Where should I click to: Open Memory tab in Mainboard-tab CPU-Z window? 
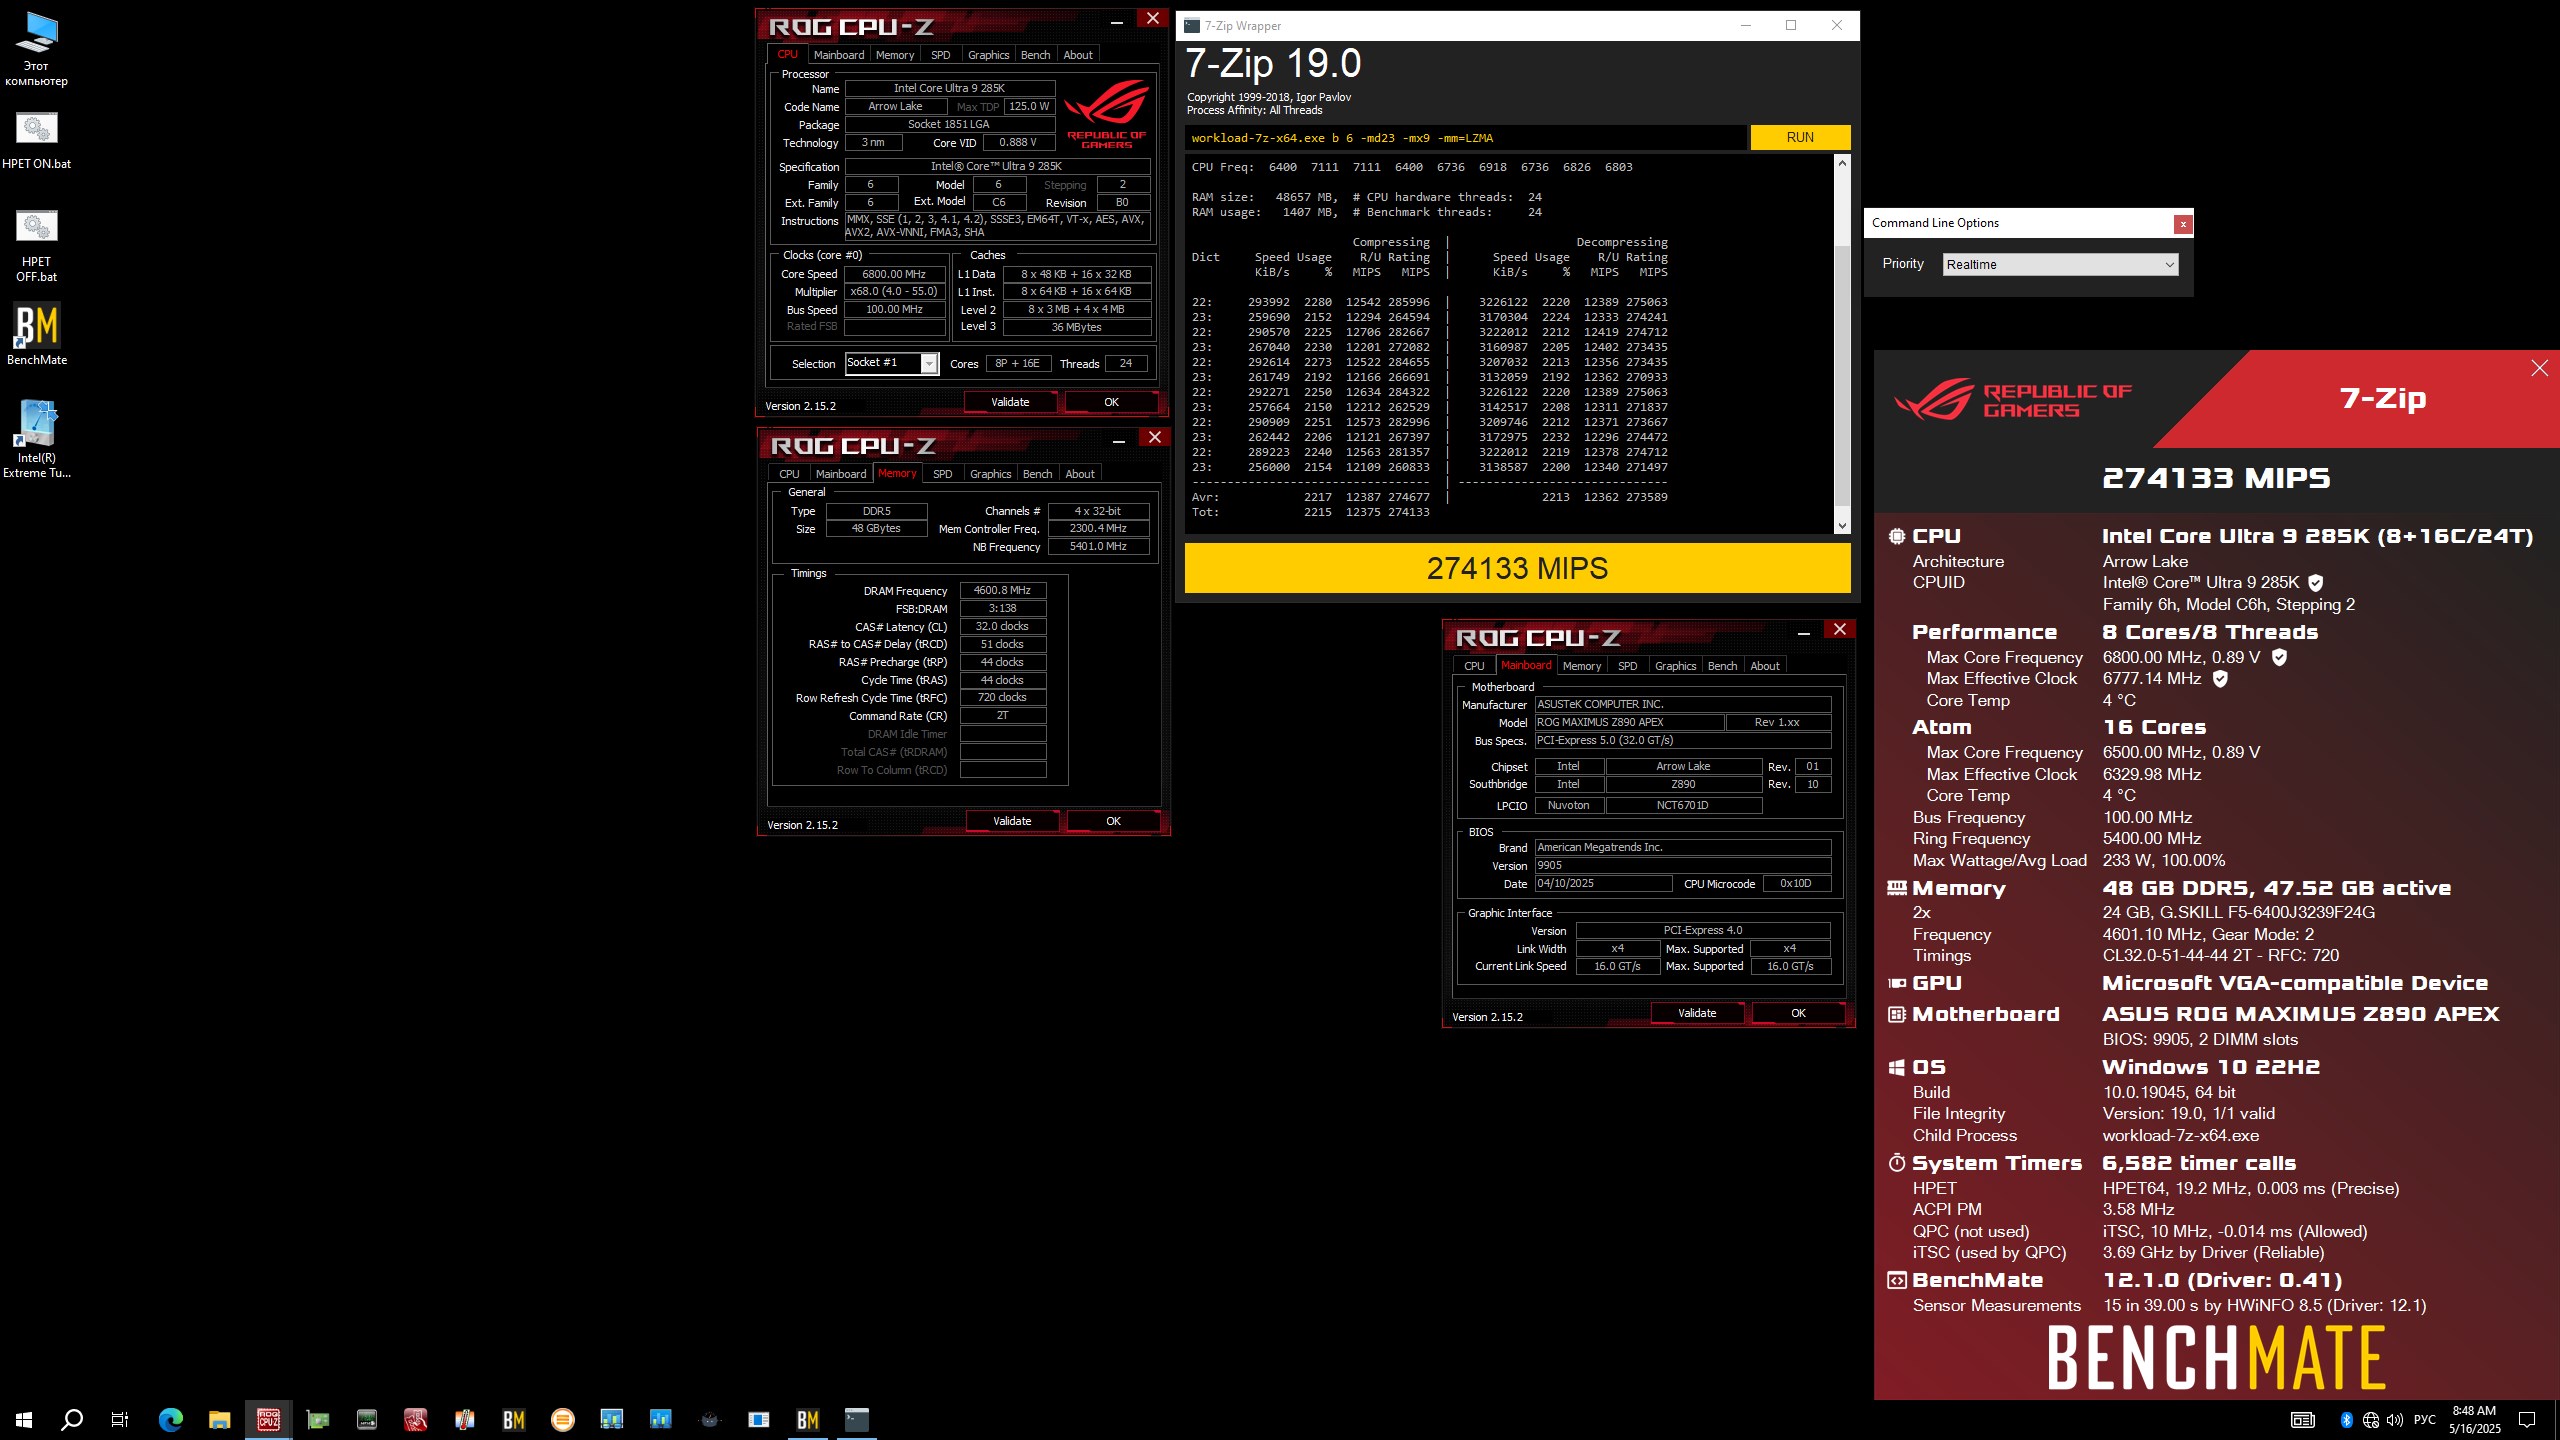(x=1582, y=666)
